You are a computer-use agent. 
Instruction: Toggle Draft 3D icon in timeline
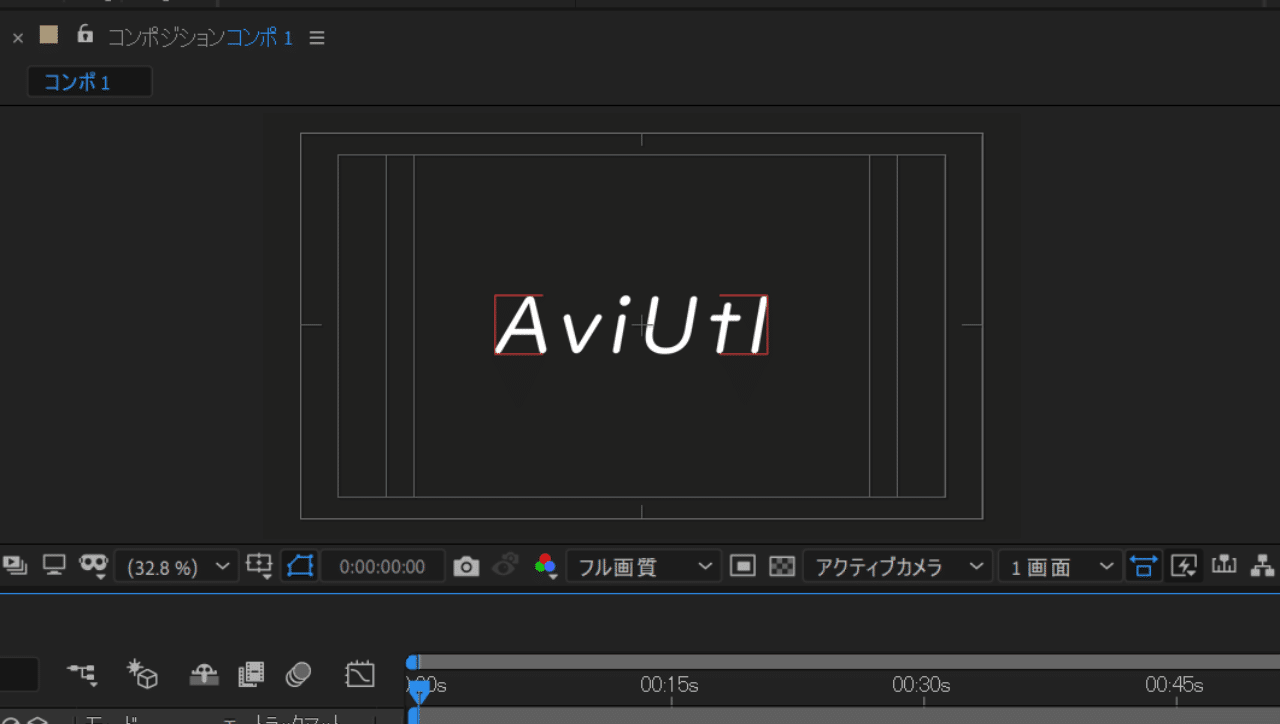pos(143,674)
